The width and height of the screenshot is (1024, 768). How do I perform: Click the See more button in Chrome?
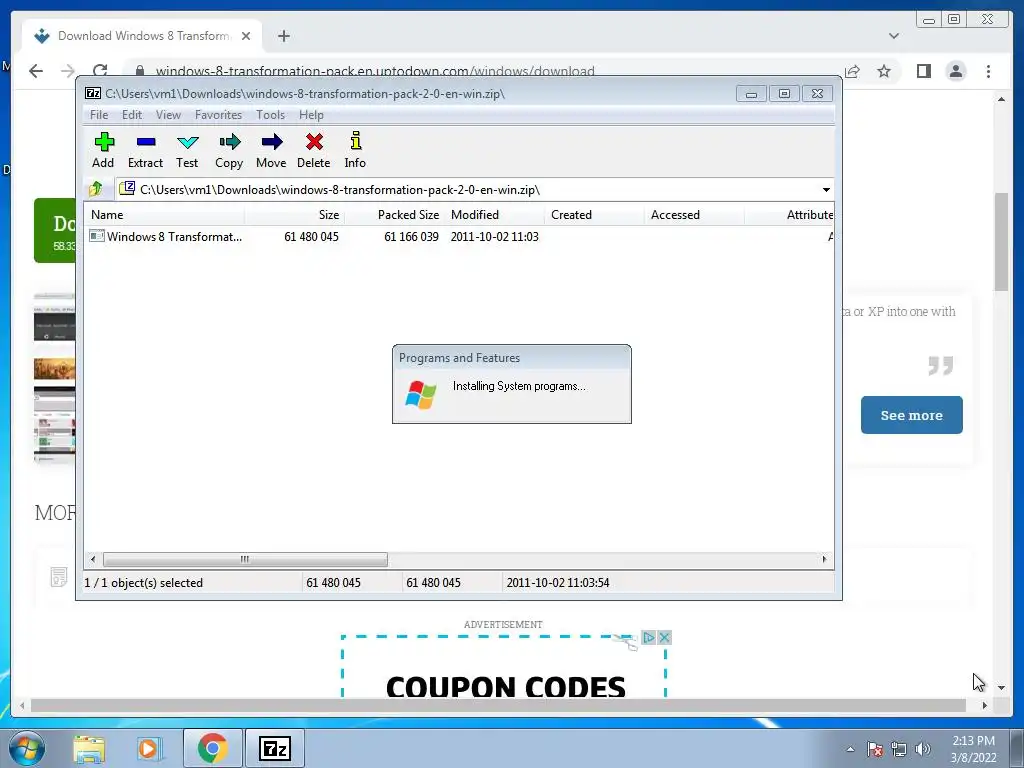click(912, 415)
